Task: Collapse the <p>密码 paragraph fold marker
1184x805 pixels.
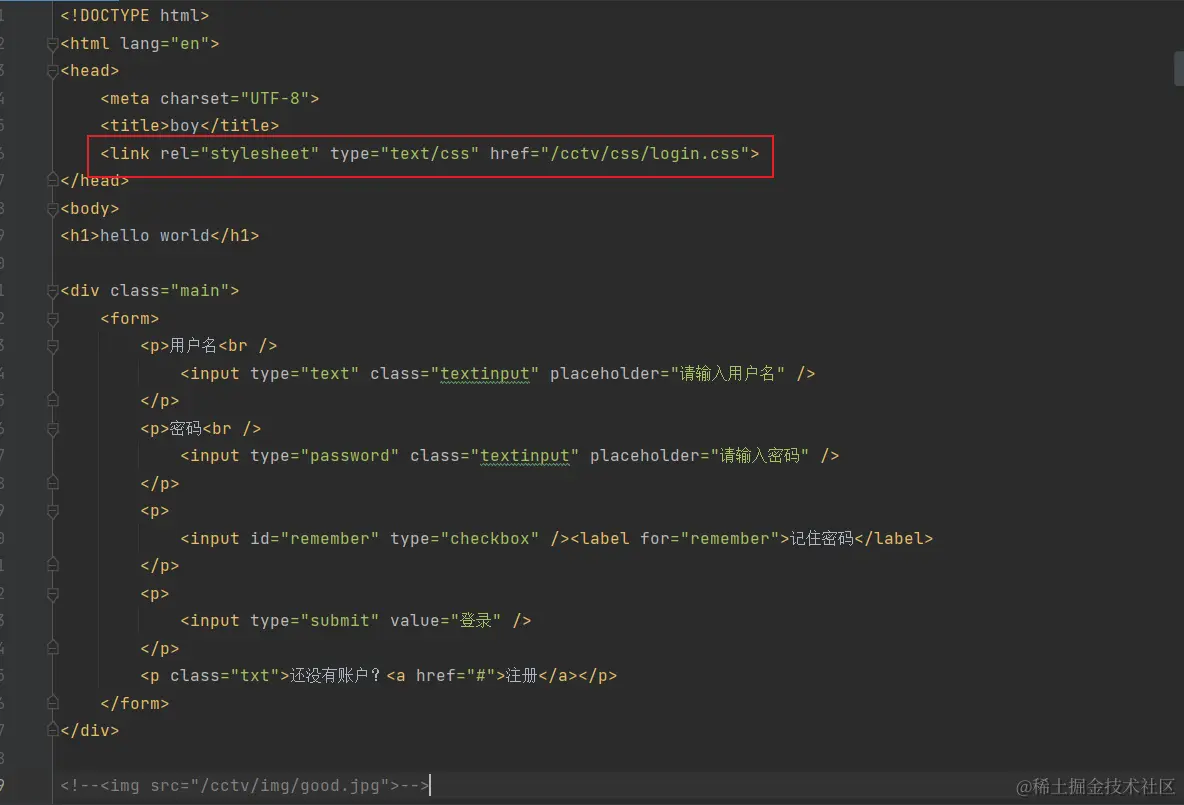Action: 53,430
